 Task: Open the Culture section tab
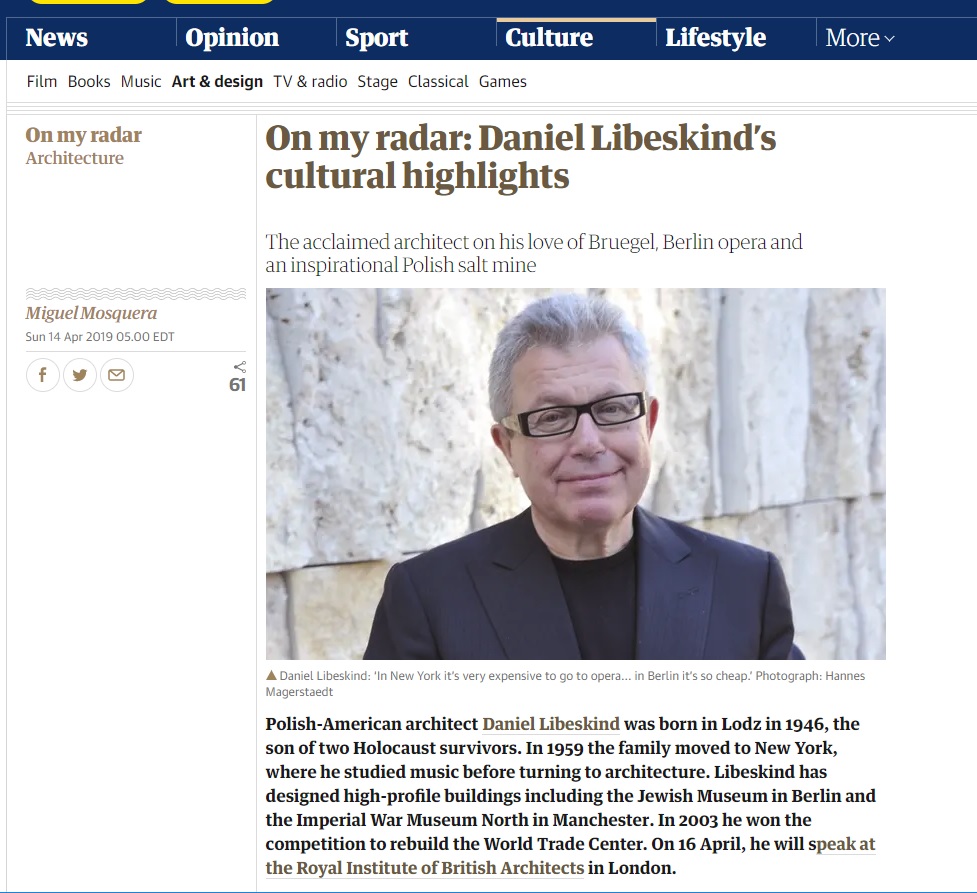[549, 37]
